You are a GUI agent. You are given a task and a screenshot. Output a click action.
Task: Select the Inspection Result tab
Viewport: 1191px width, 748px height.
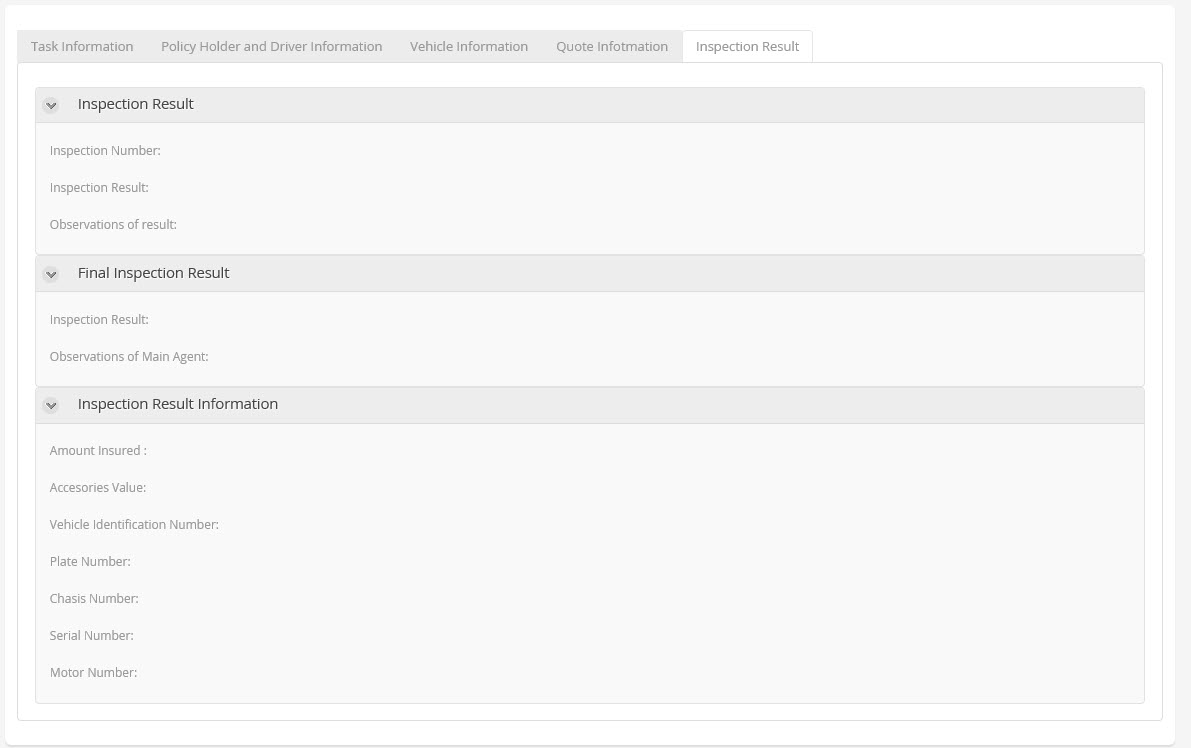[x=747, y=47]
